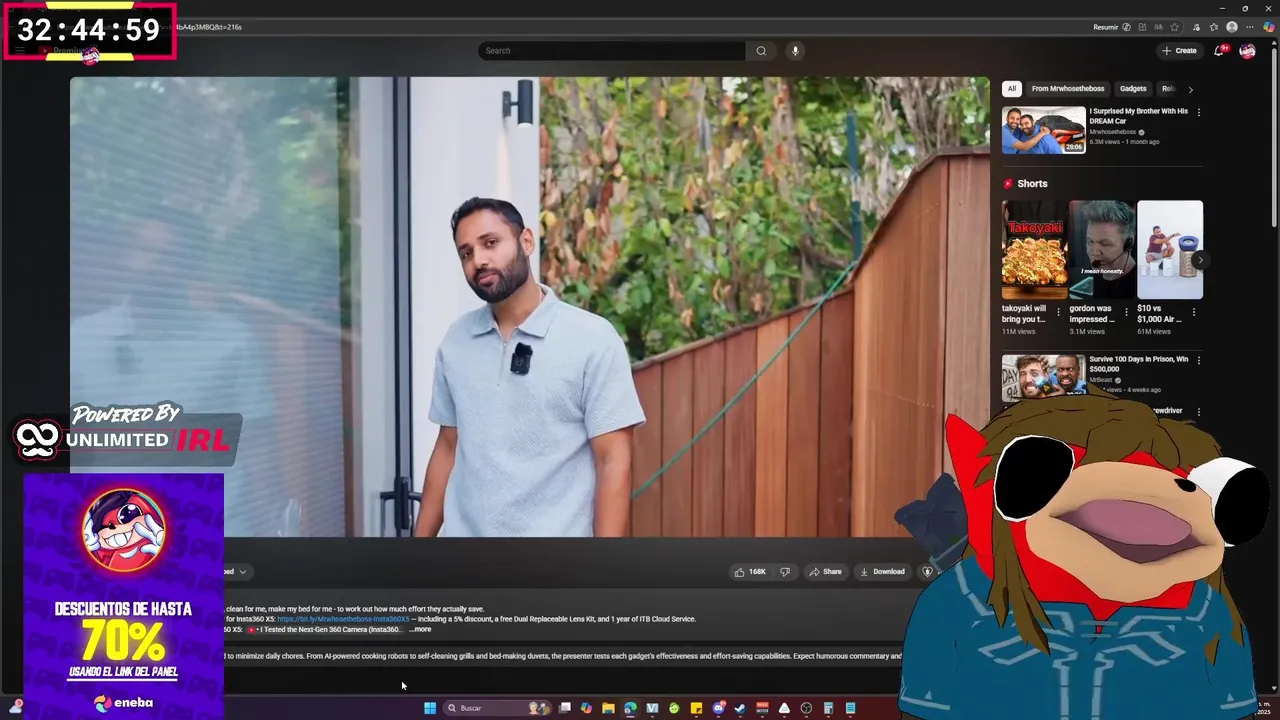The width and height of the screenshot is (1280, 720).
Task: Like the video with thumbs-up 168K
Action: [751, 572]
